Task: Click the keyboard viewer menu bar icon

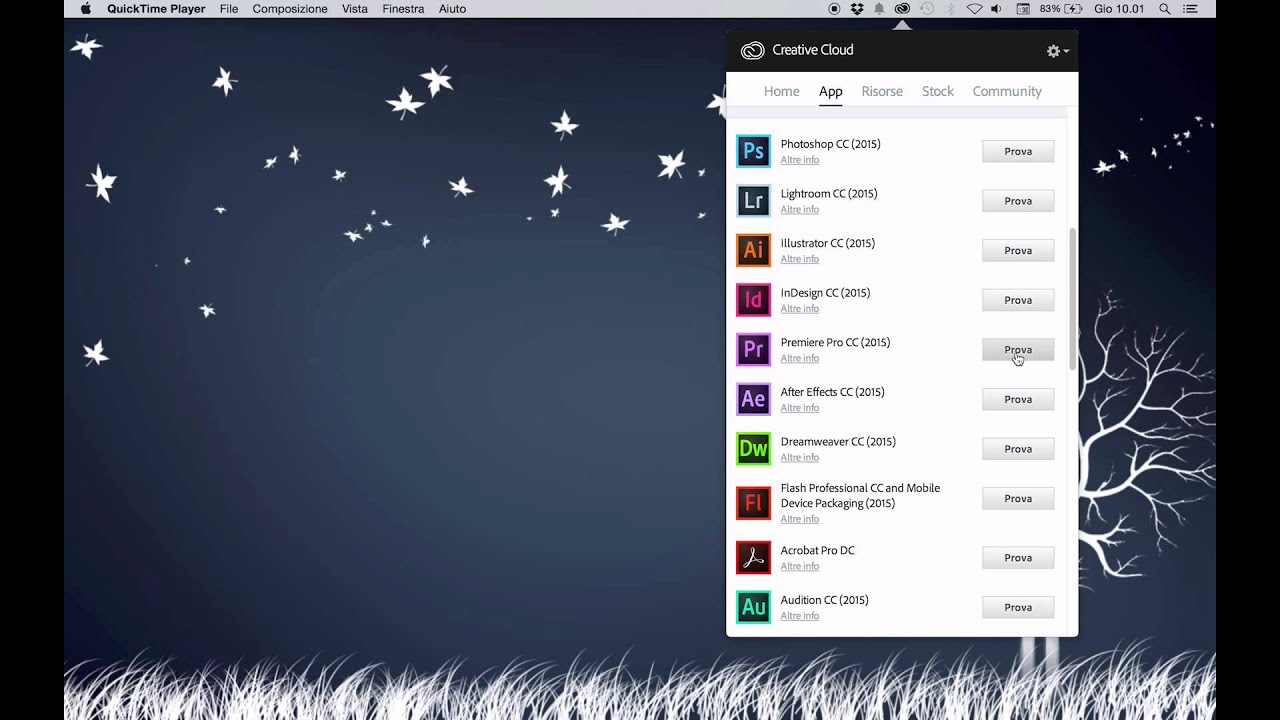Action: 1023,9
